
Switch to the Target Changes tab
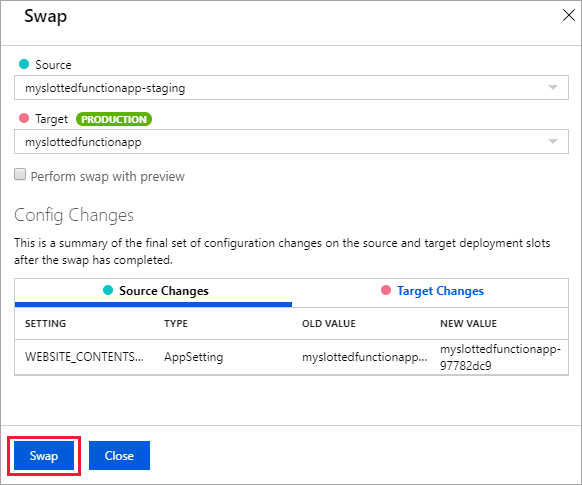click(440, 291)
